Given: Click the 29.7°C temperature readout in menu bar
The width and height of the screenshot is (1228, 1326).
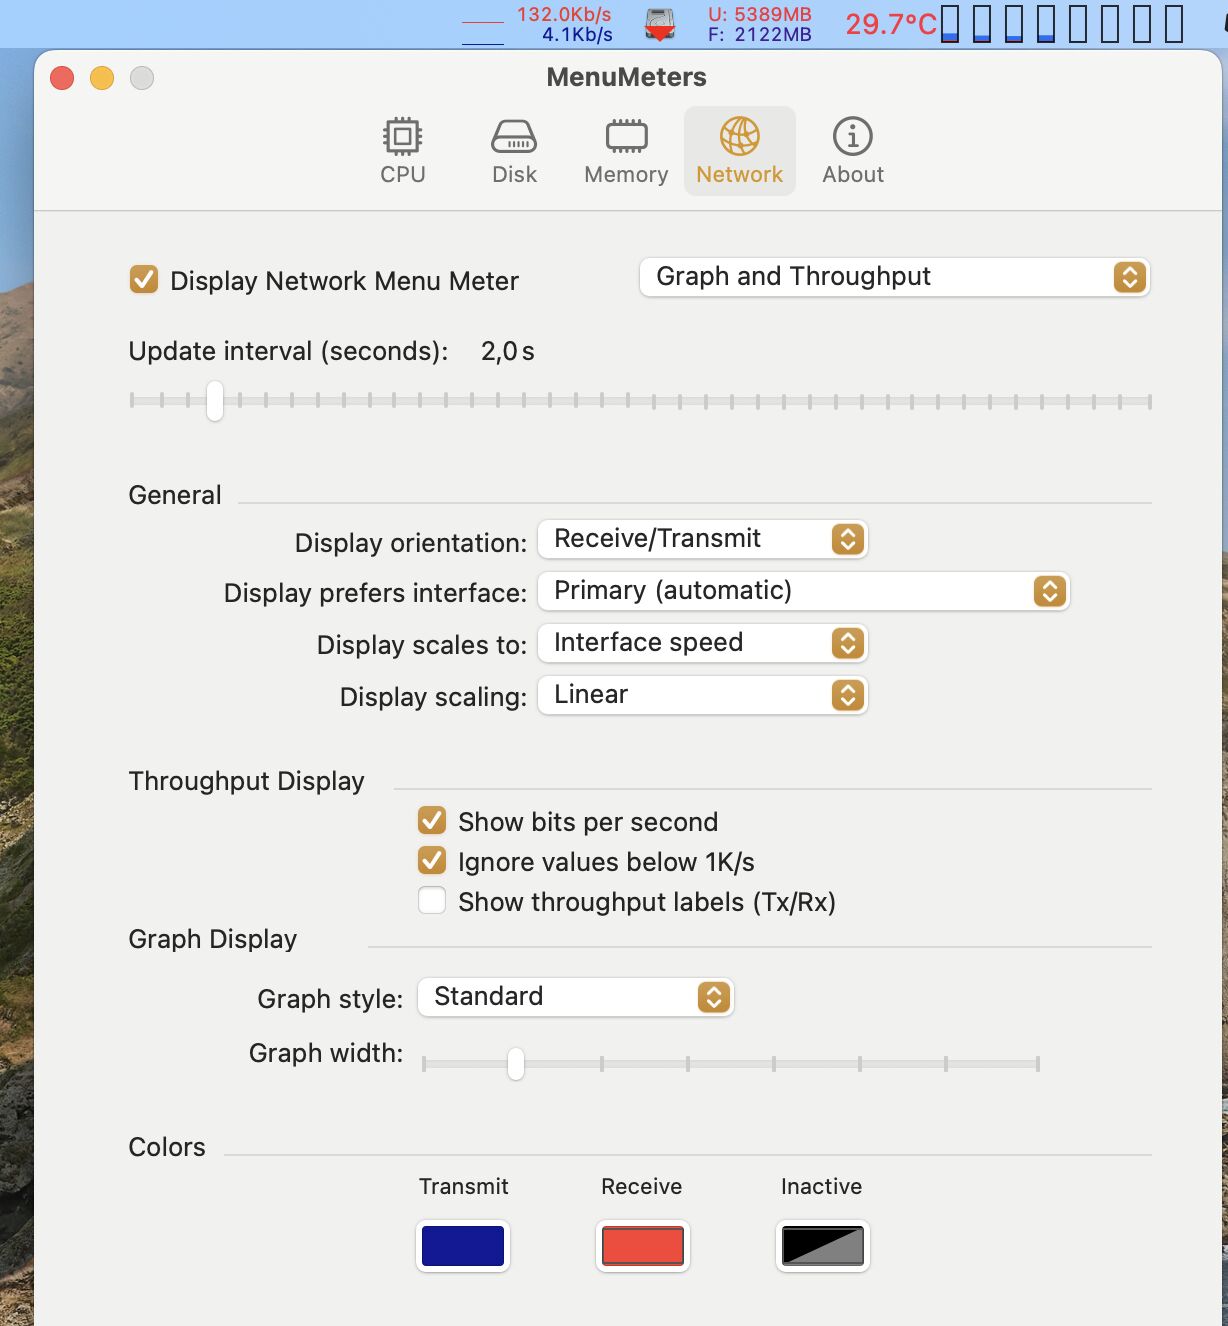Looking at the screenshot, I should pyautogui.click(x=891, y=24).
